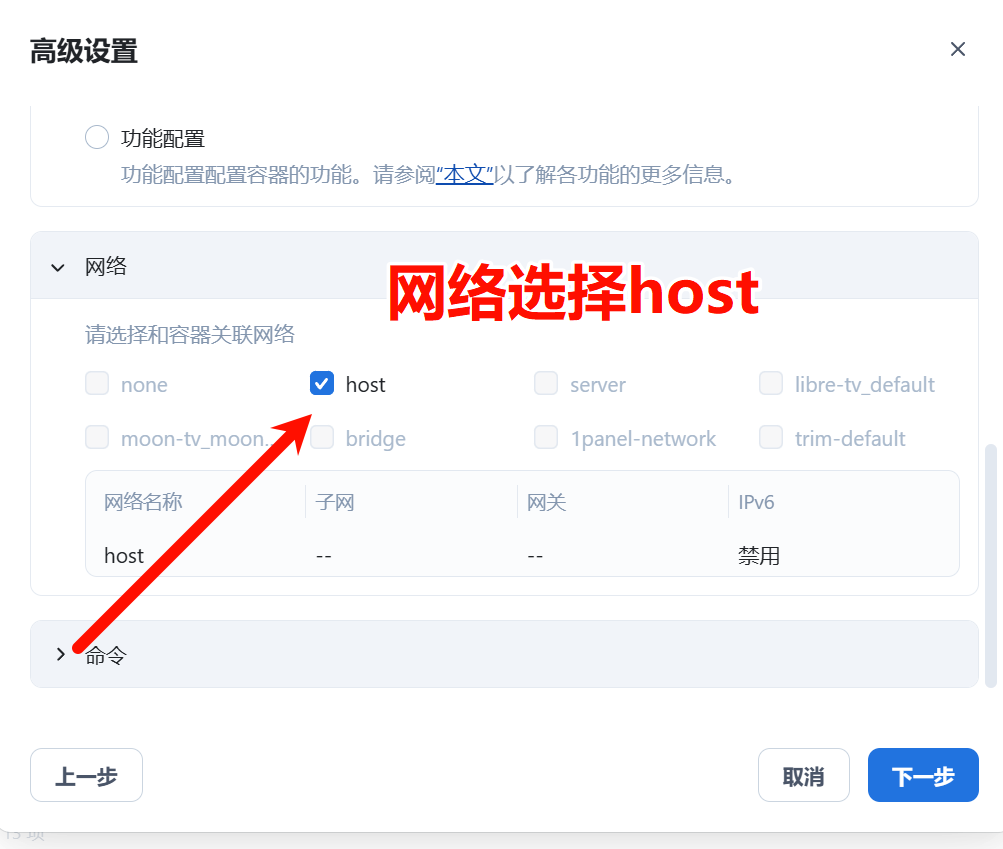Collapse the 网络 section chevron
This screenshot has width=1003, height=849.
tap(58, 267)
